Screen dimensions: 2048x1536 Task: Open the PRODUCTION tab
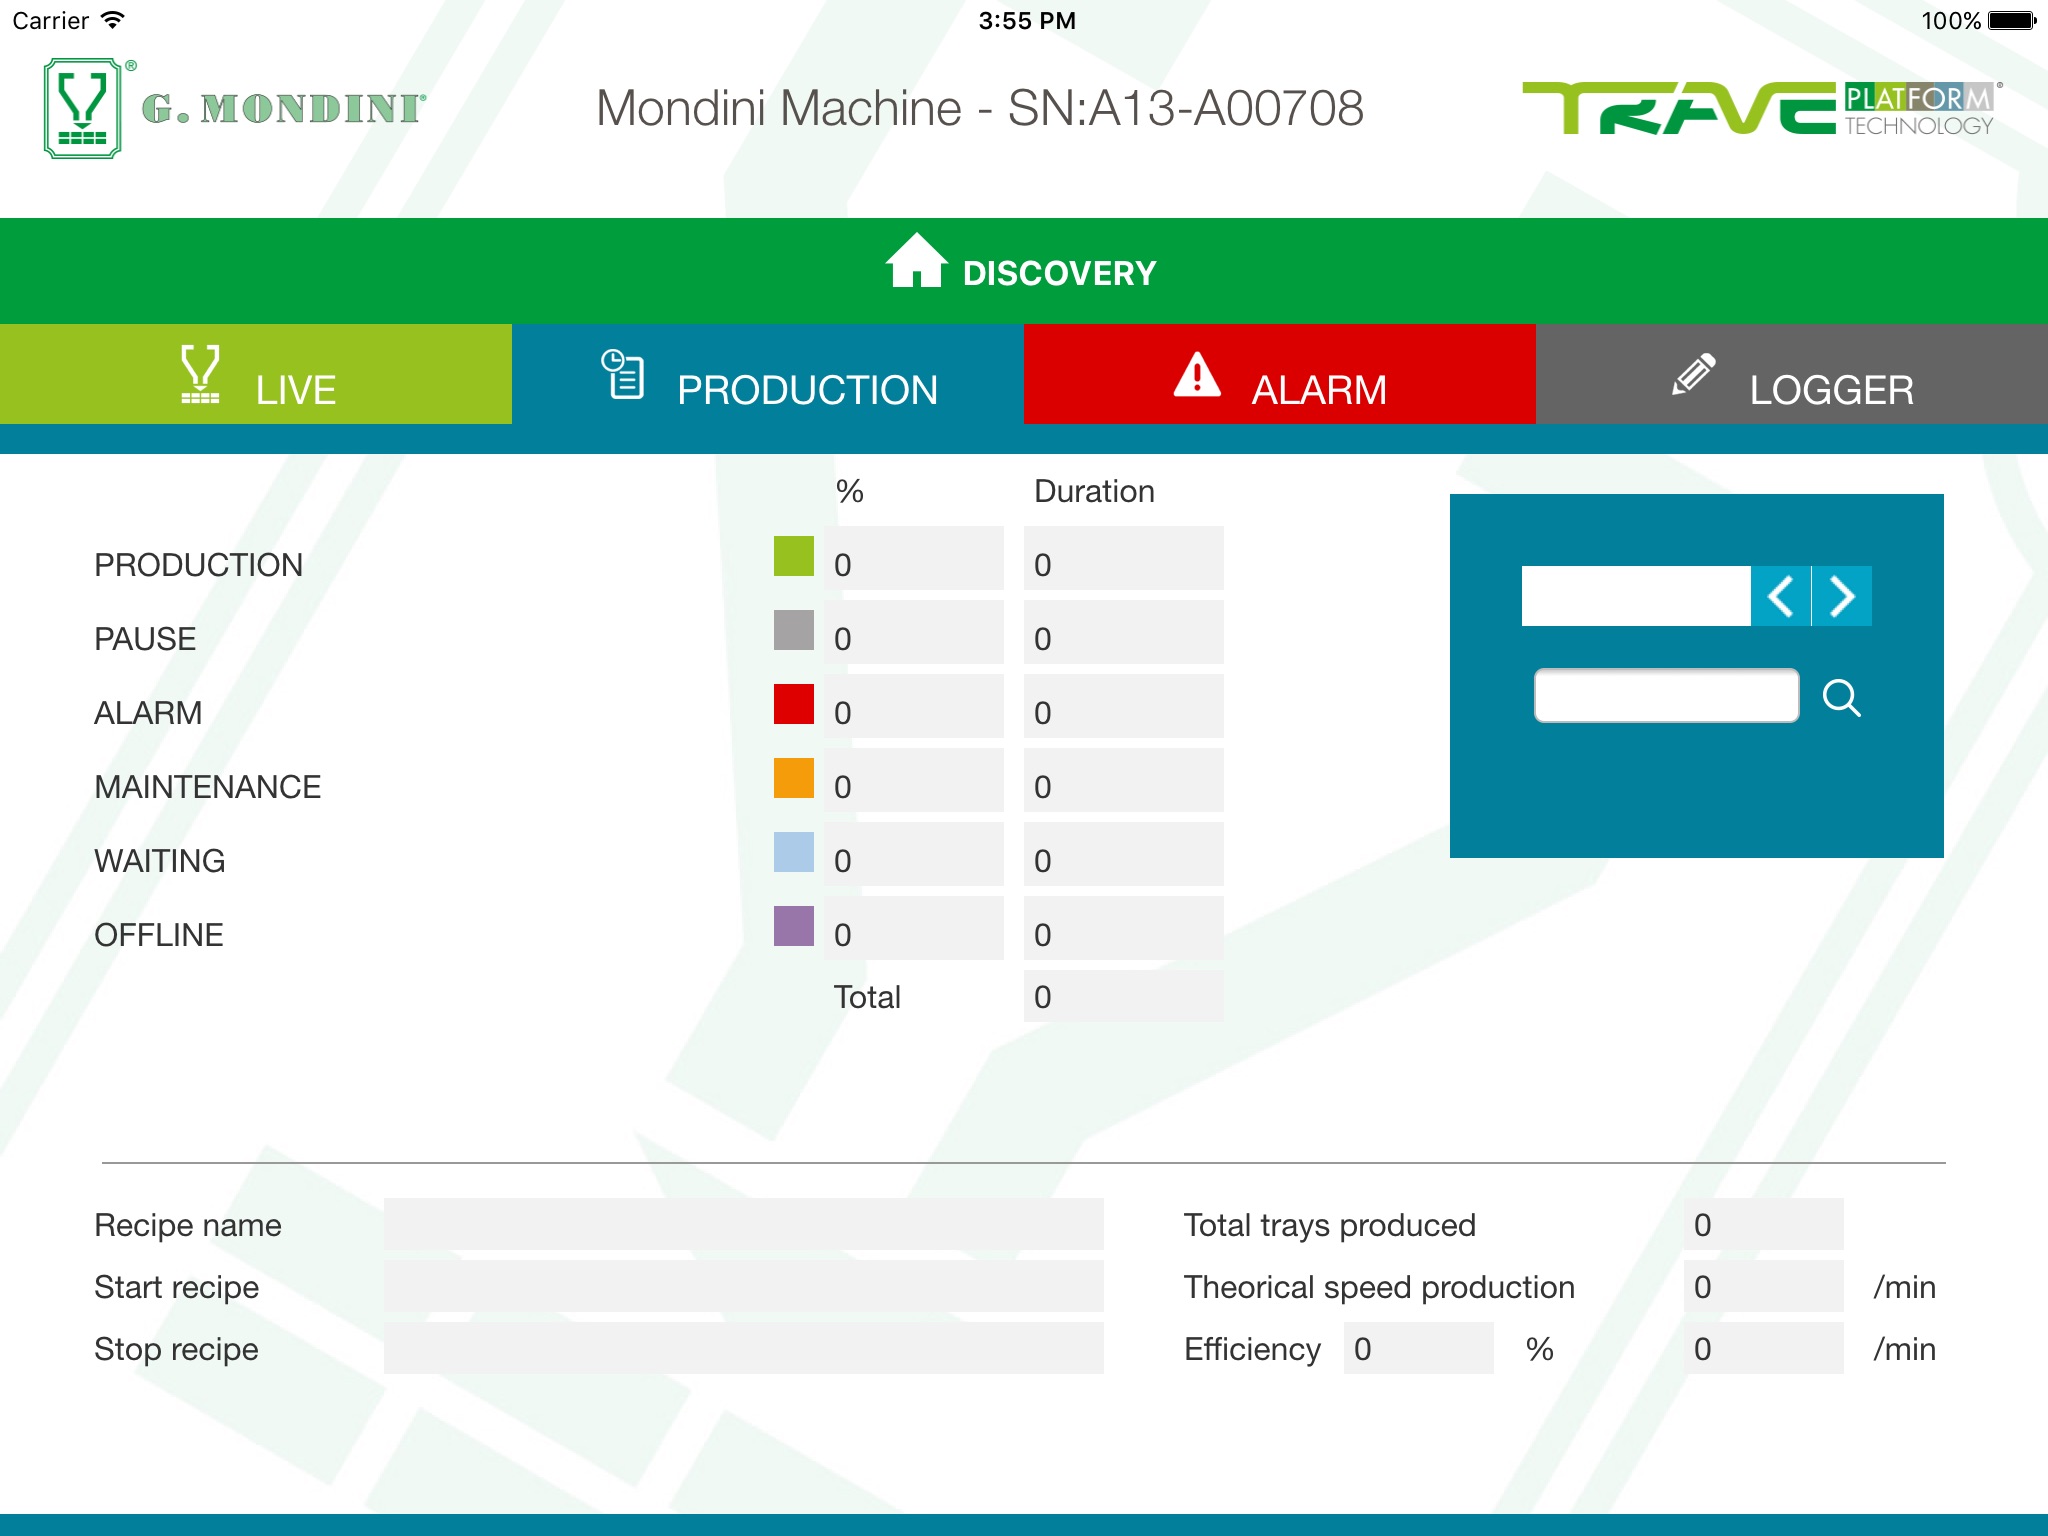click(x=768, y=374)
